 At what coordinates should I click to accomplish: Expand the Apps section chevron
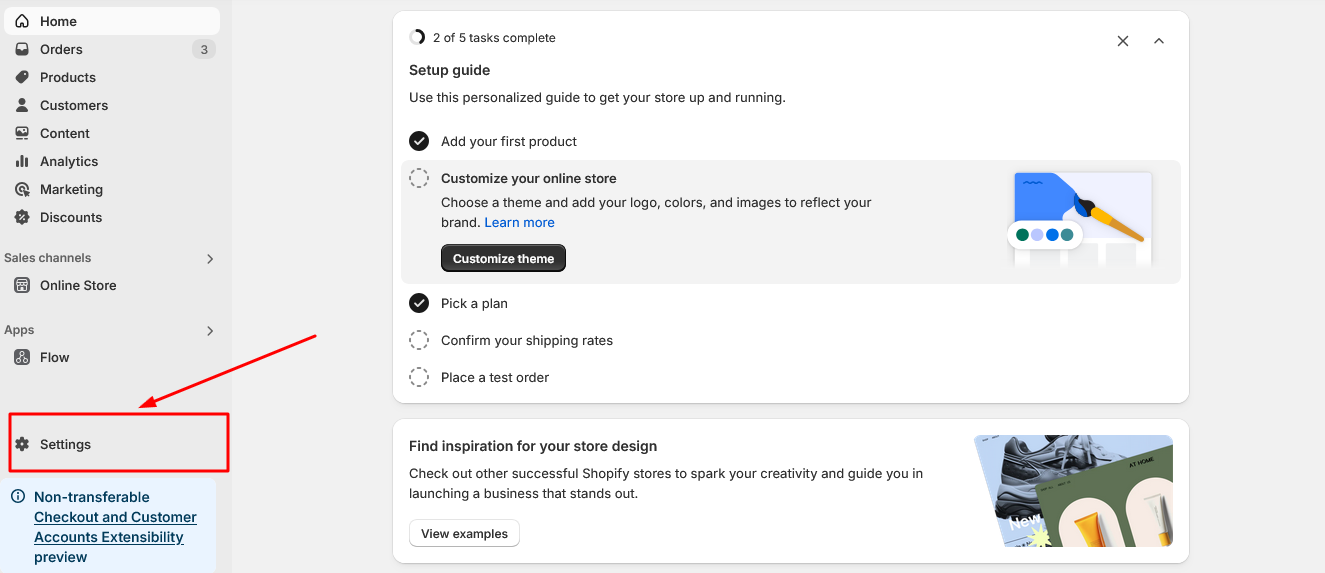pos(210,330)
